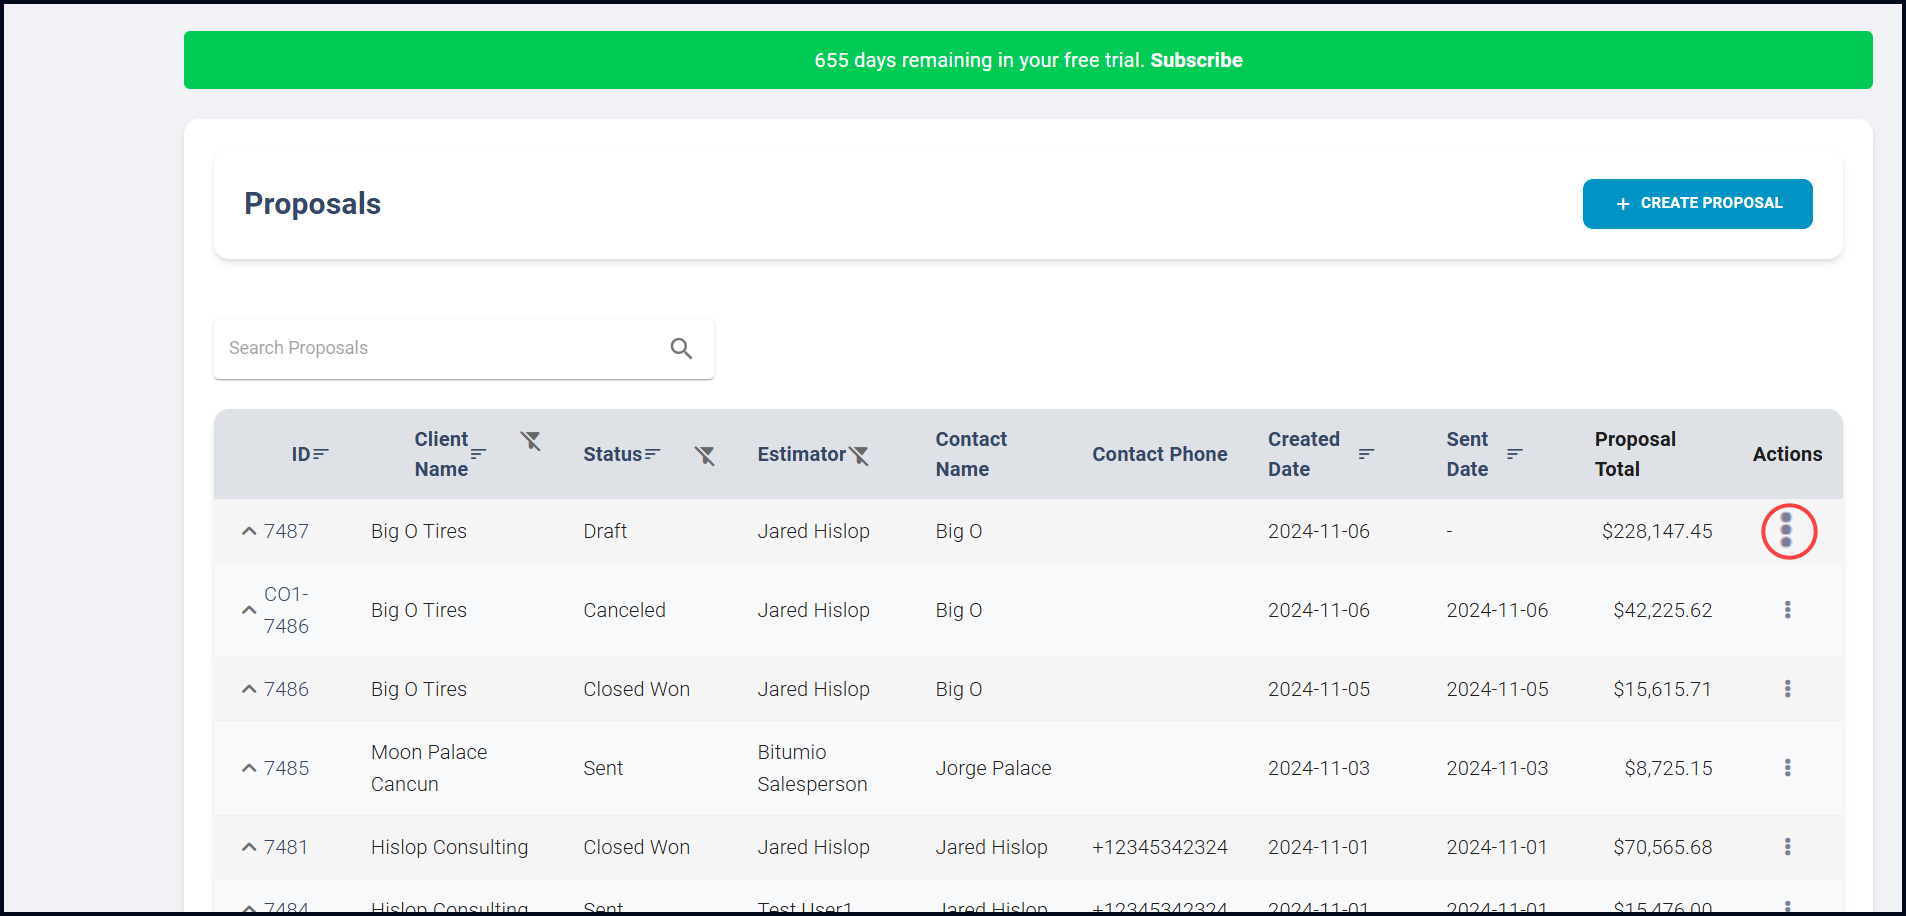
Task: Click phone number in row 7481
Action: (1159, 847)
